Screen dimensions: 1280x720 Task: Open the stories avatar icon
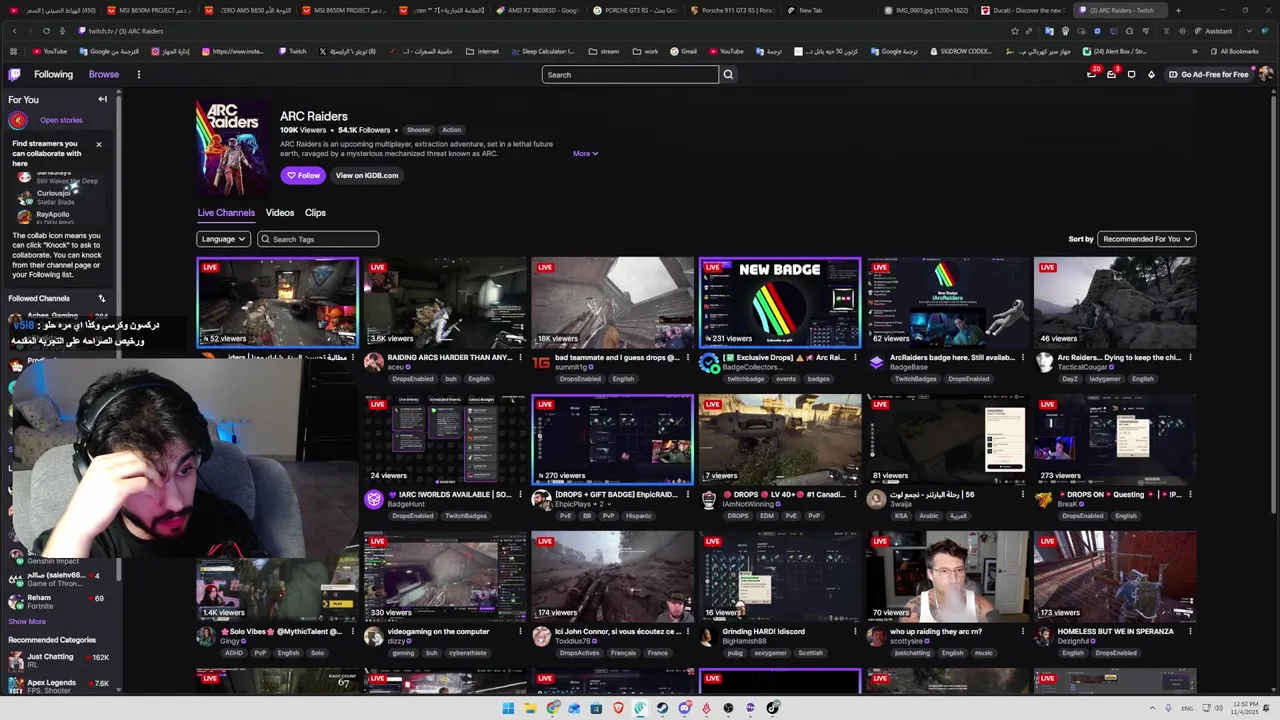(17, 120)
